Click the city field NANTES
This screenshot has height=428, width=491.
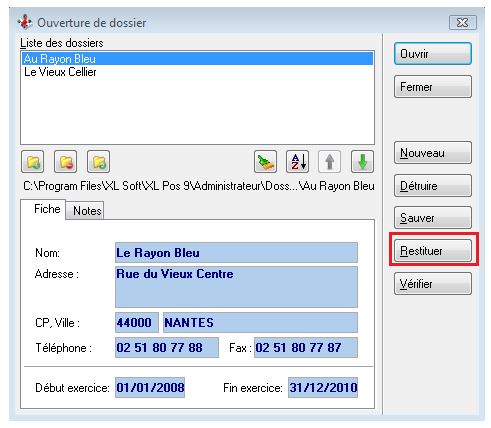[x=260, y=322]
